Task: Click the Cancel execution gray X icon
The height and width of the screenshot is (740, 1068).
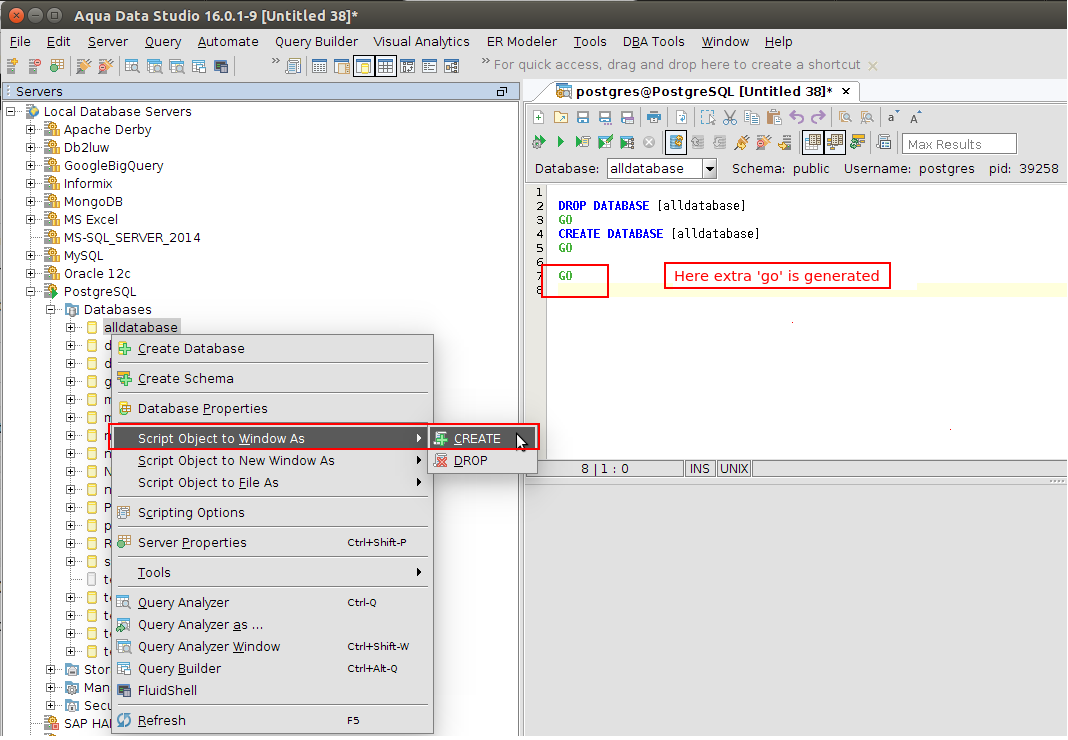Action: 649,142
